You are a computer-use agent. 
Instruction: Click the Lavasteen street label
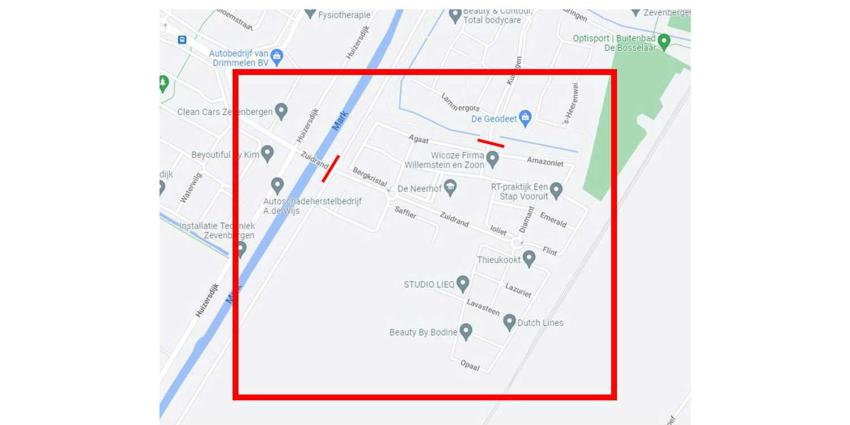(483, 307)
